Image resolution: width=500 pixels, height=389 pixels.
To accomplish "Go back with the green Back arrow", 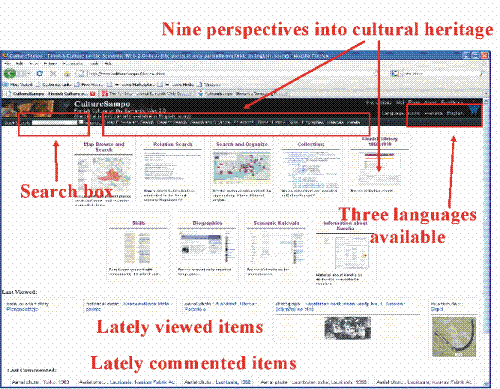I will [x=10, y=73].
